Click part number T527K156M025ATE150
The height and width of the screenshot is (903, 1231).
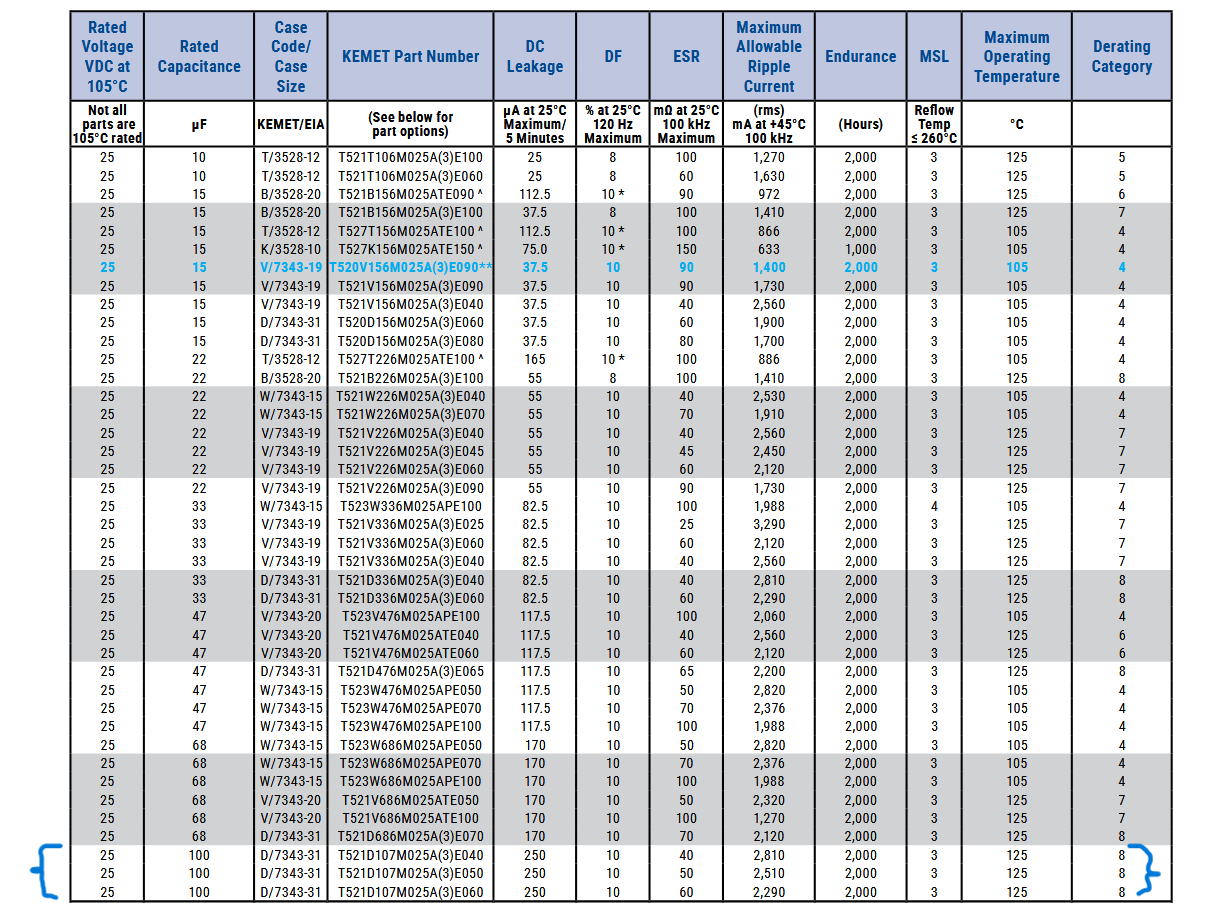tap(411, 249)
